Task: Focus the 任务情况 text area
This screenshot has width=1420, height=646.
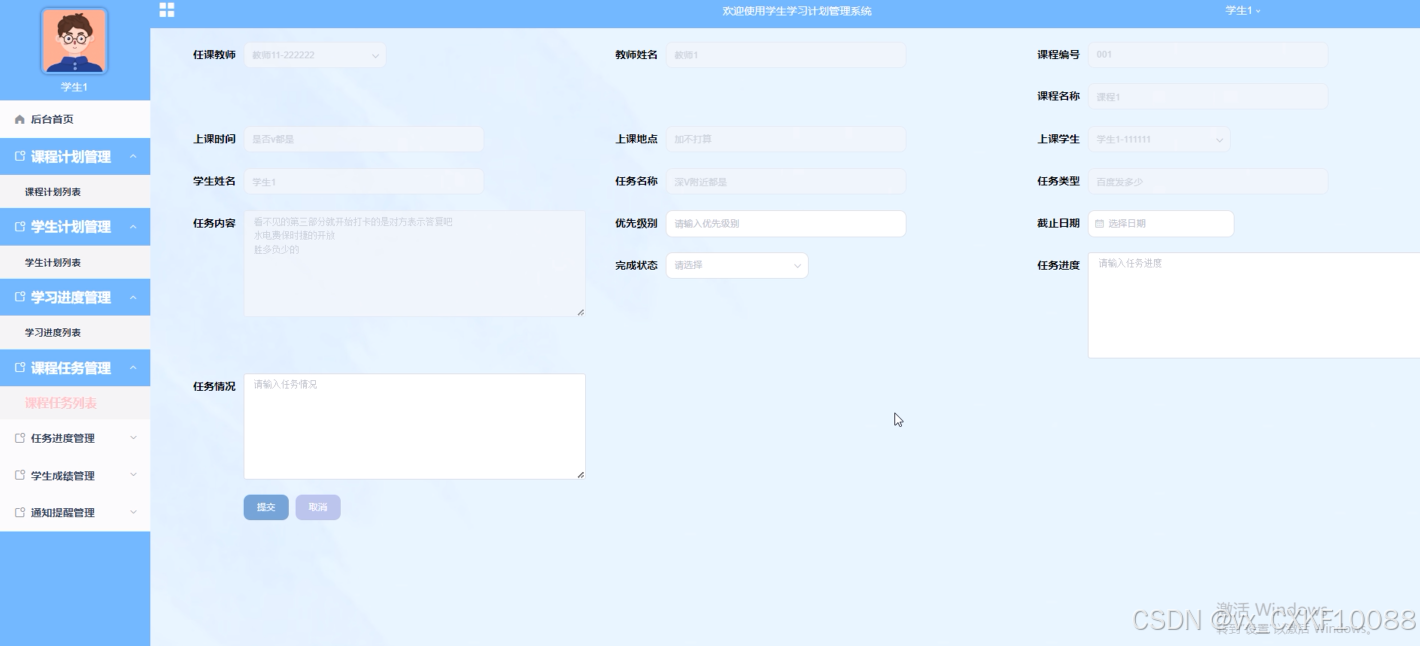Action: pos(415,427)
